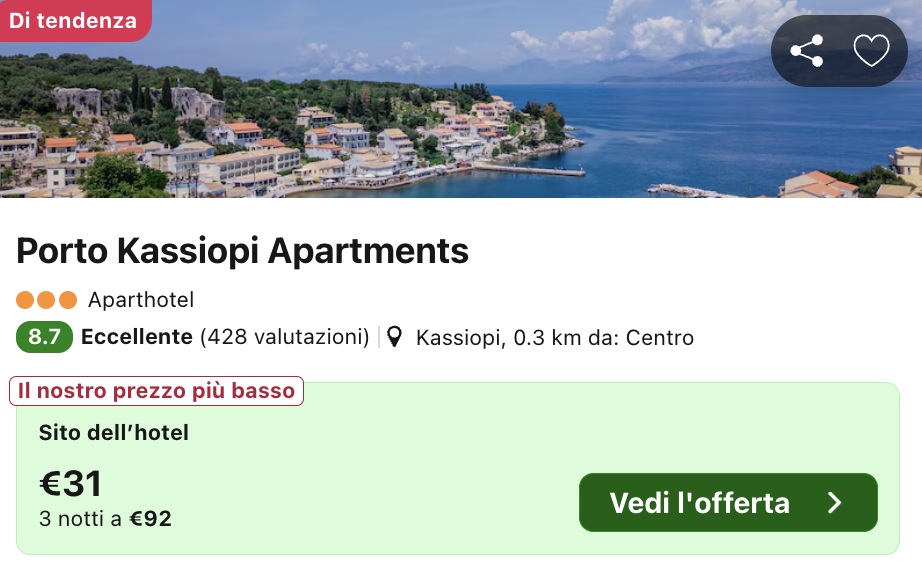Click the €31 nightly price
Image resolution: width=922 pixels, height=564 pixels.
(x=71, y=484)
